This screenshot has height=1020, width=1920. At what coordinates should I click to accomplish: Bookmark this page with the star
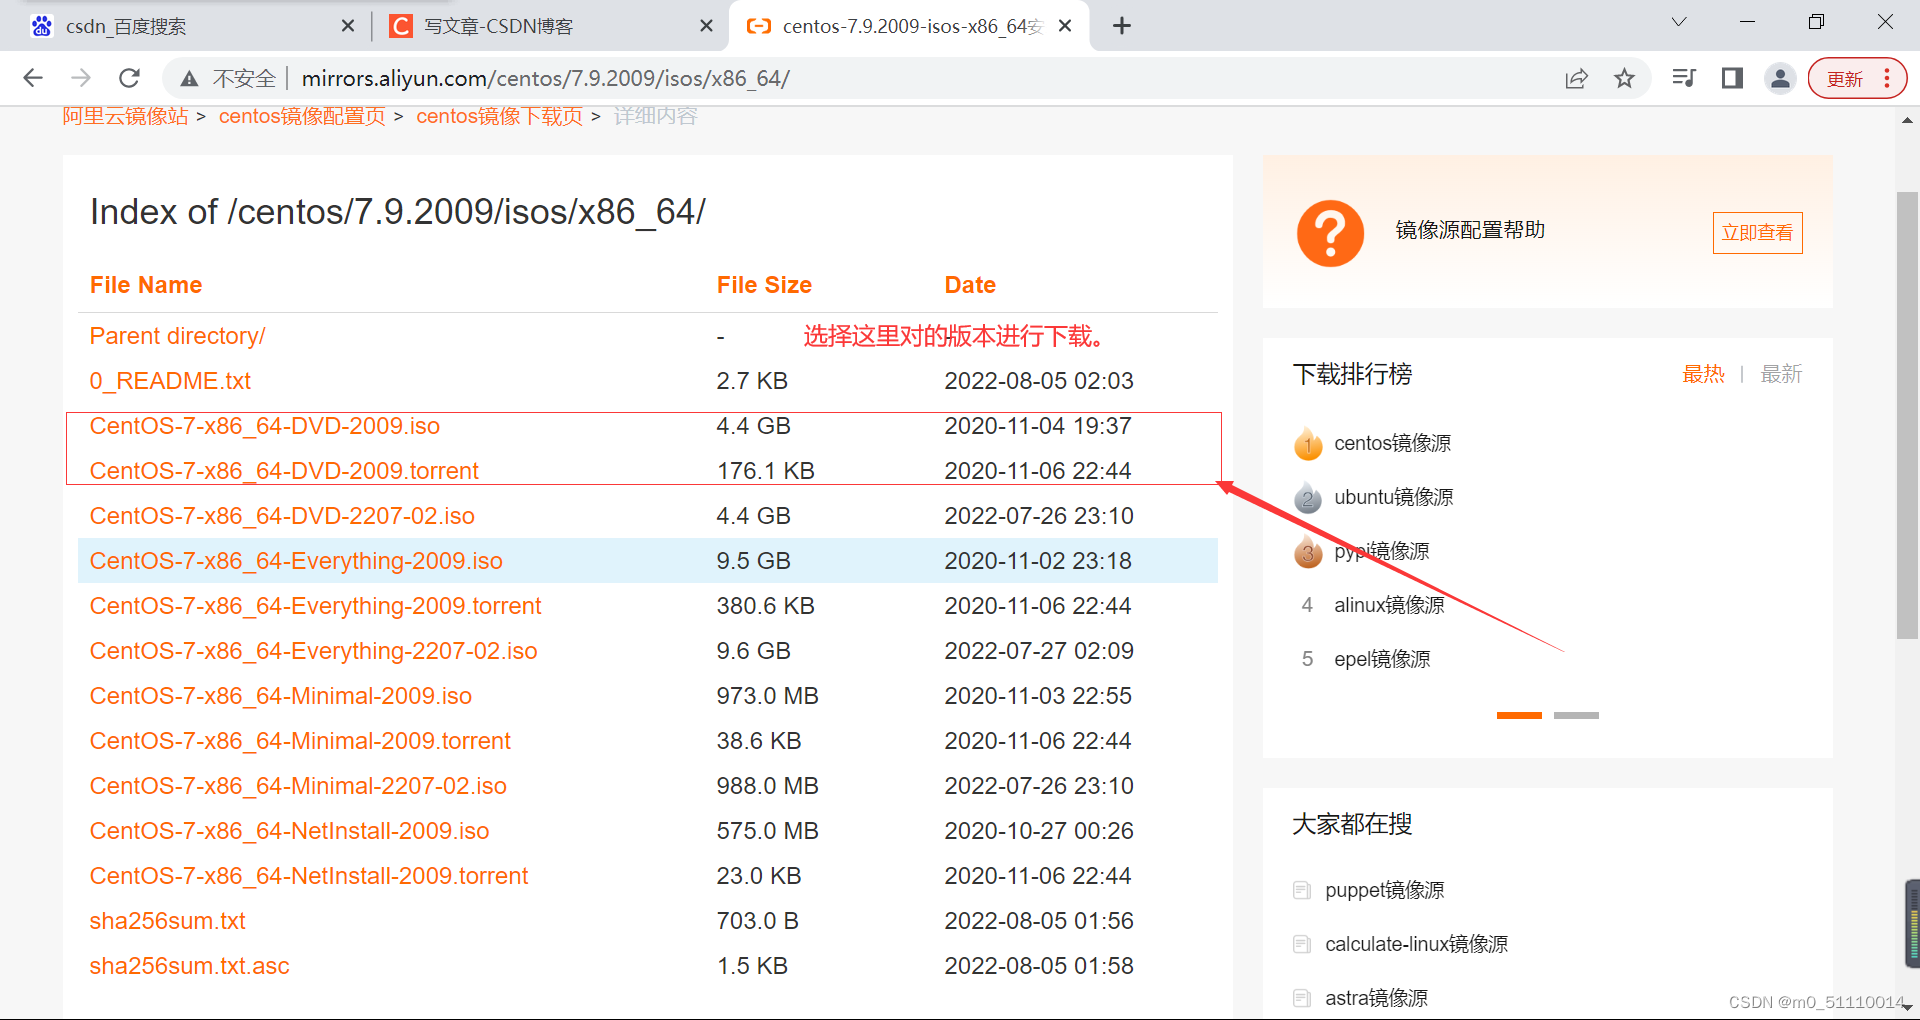[x=1624, y=78]
